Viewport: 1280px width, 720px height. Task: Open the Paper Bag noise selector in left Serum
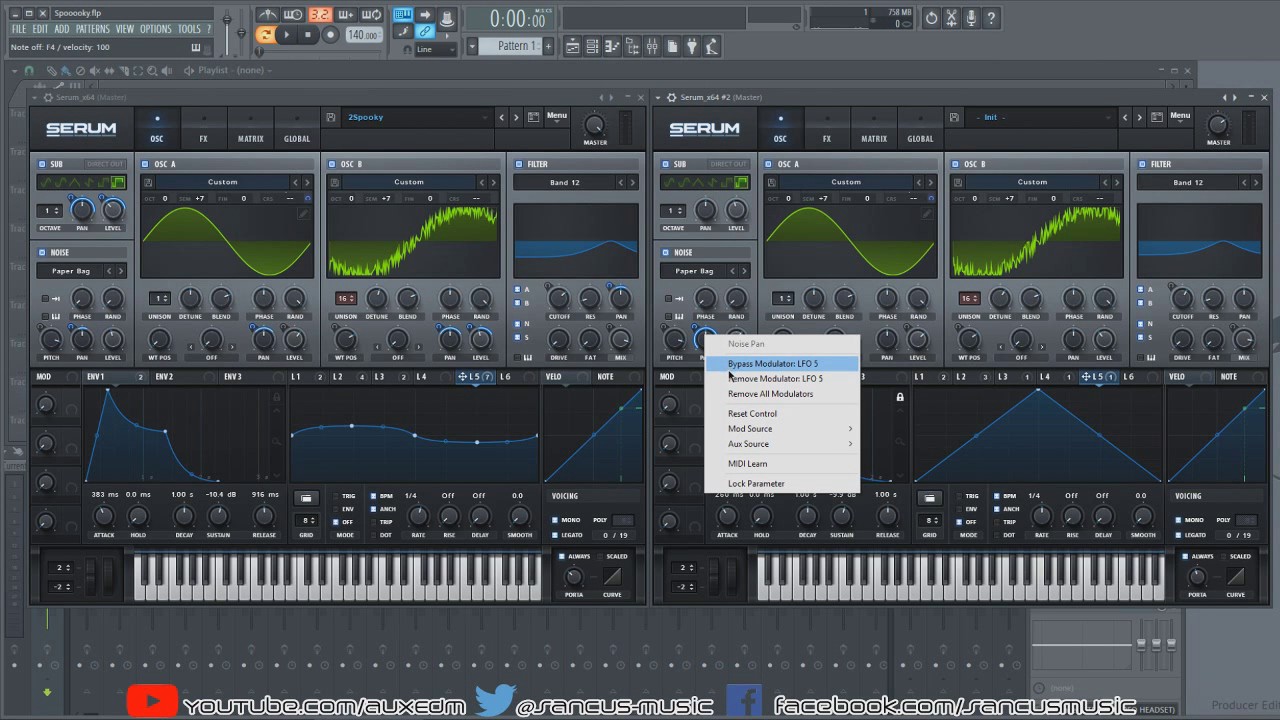point(70,271)
